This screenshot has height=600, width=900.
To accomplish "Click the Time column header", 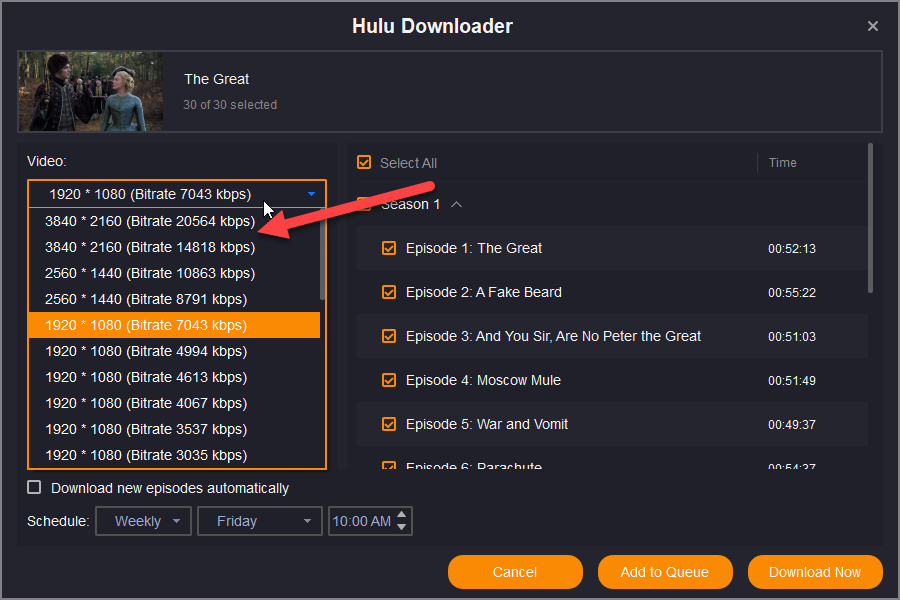I will [x=782, y=162].
